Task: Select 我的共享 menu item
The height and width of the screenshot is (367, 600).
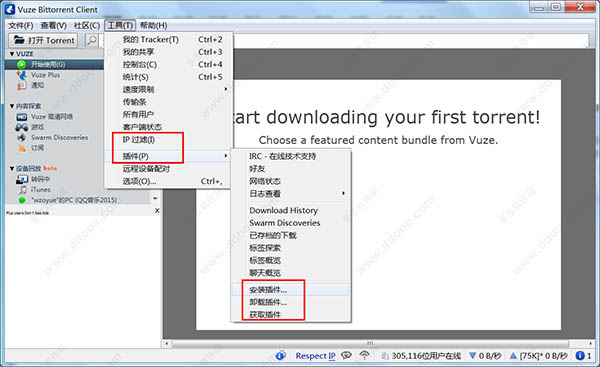Action: (x=168, y=52)
